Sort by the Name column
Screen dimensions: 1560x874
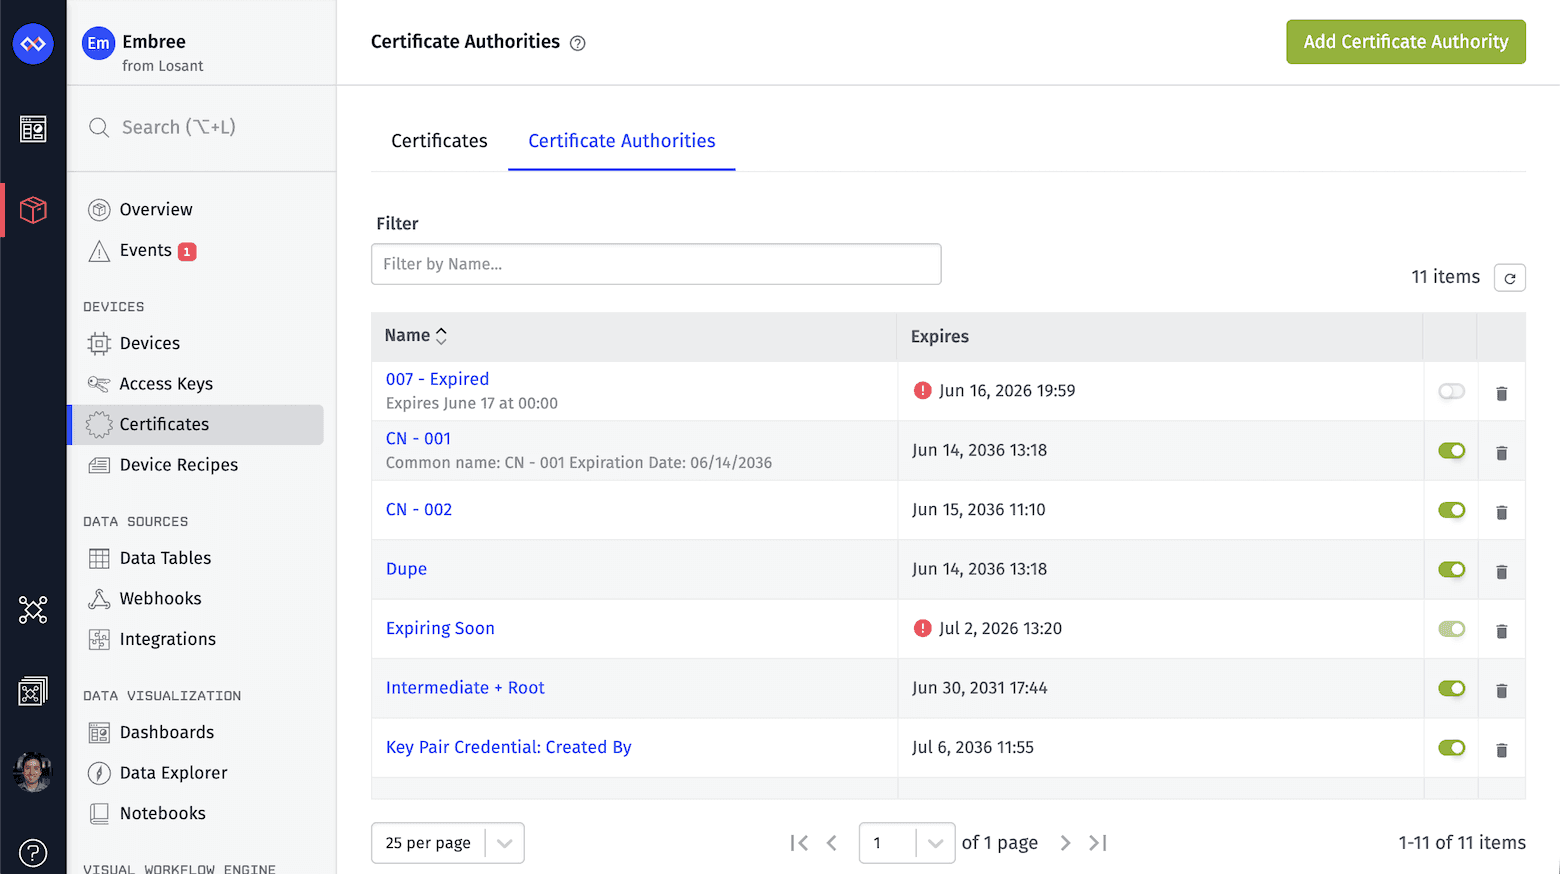[416, 336]
